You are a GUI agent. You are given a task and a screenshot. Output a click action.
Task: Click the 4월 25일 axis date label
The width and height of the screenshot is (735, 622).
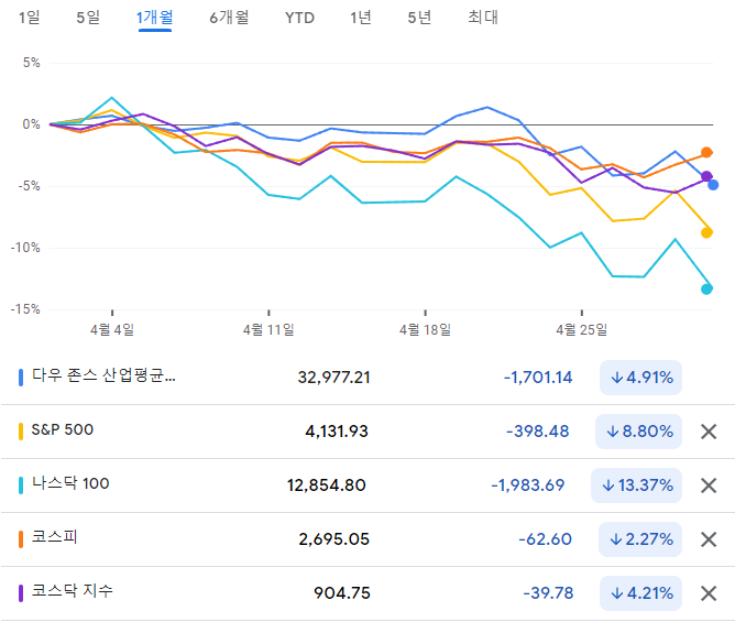(582, 330)
